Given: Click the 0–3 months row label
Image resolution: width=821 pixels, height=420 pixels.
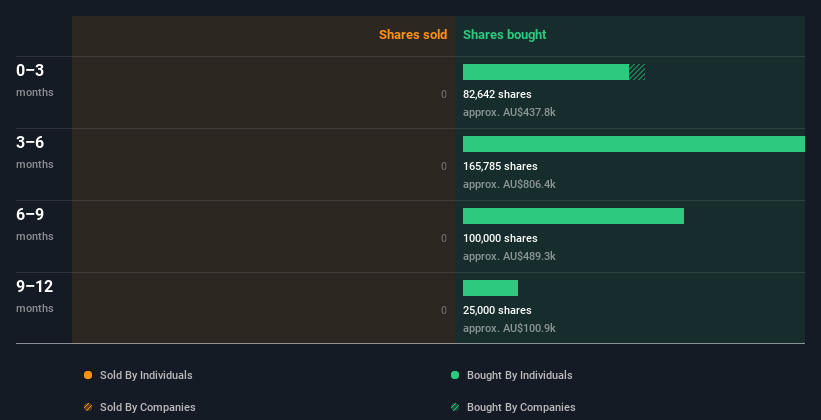Looking at the screenshot, I should [35, 80].
